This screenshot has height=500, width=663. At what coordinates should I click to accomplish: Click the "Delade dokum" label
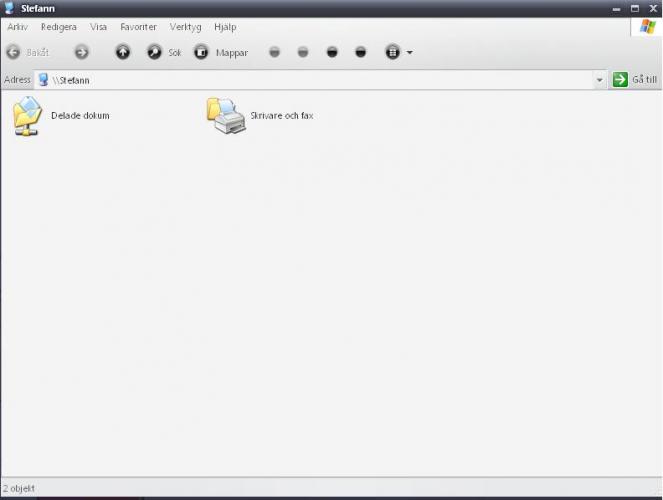pos(80,115)
